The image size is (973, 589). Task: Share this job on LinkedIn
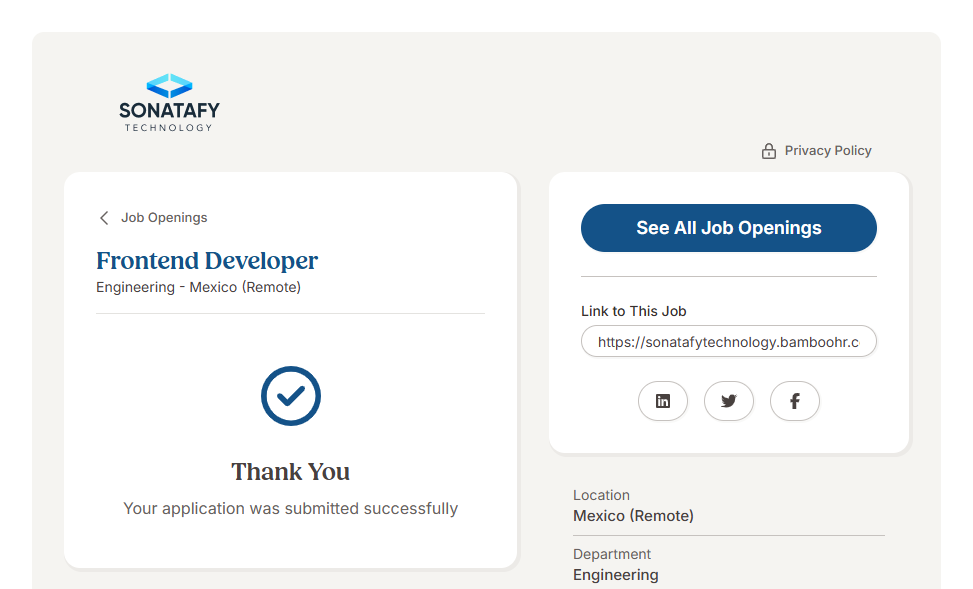click(663, 401)
